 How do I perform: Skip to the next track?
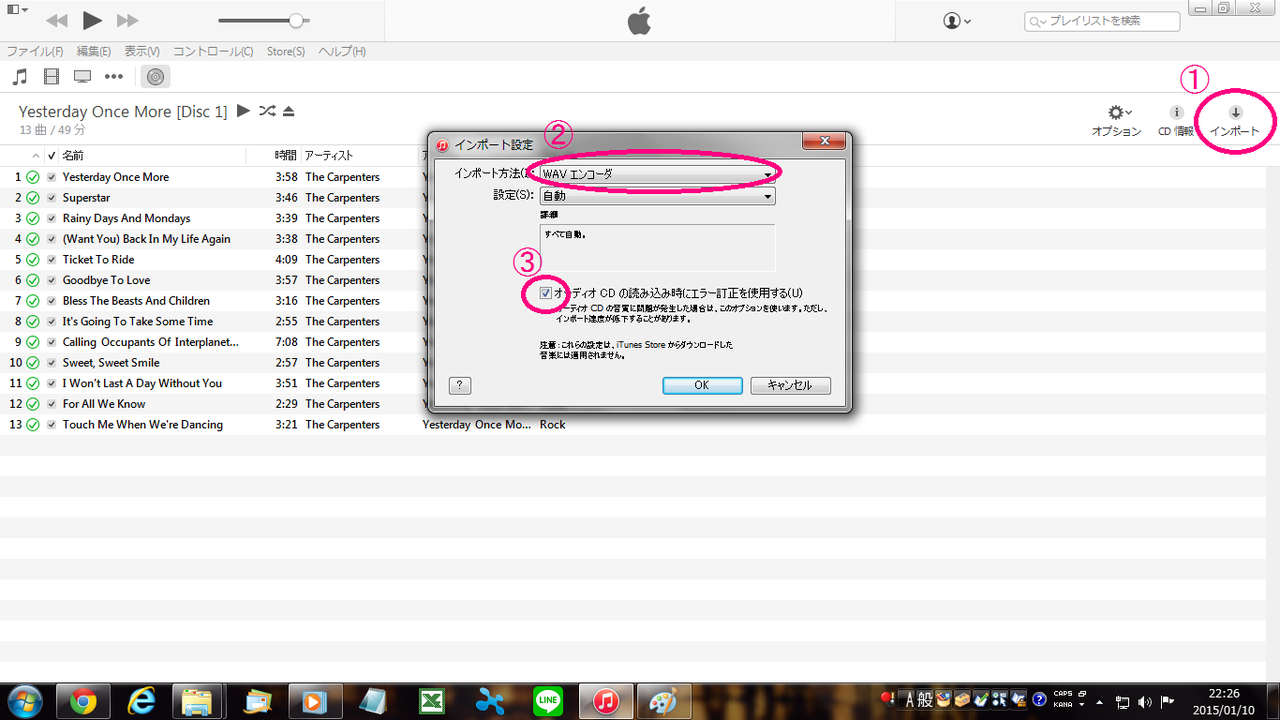127,21
